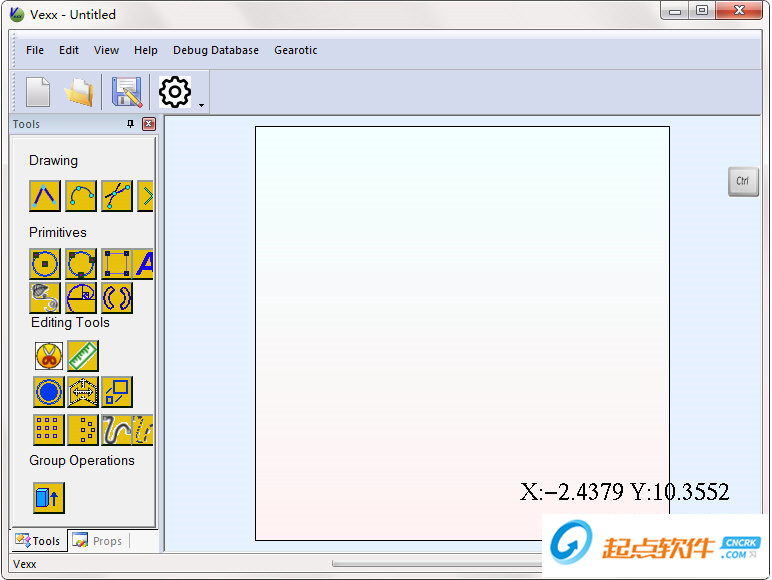Choose the scattered dots array tool
772x580 pixels.
point(83,430)
